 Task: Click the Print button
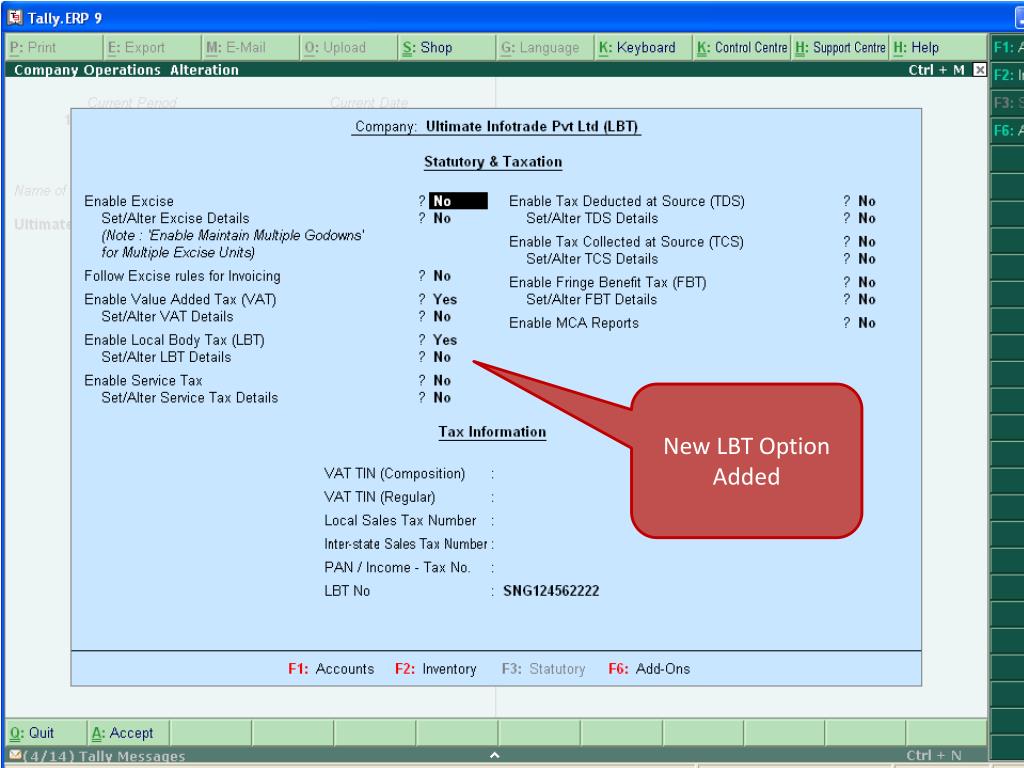[54, 48]
